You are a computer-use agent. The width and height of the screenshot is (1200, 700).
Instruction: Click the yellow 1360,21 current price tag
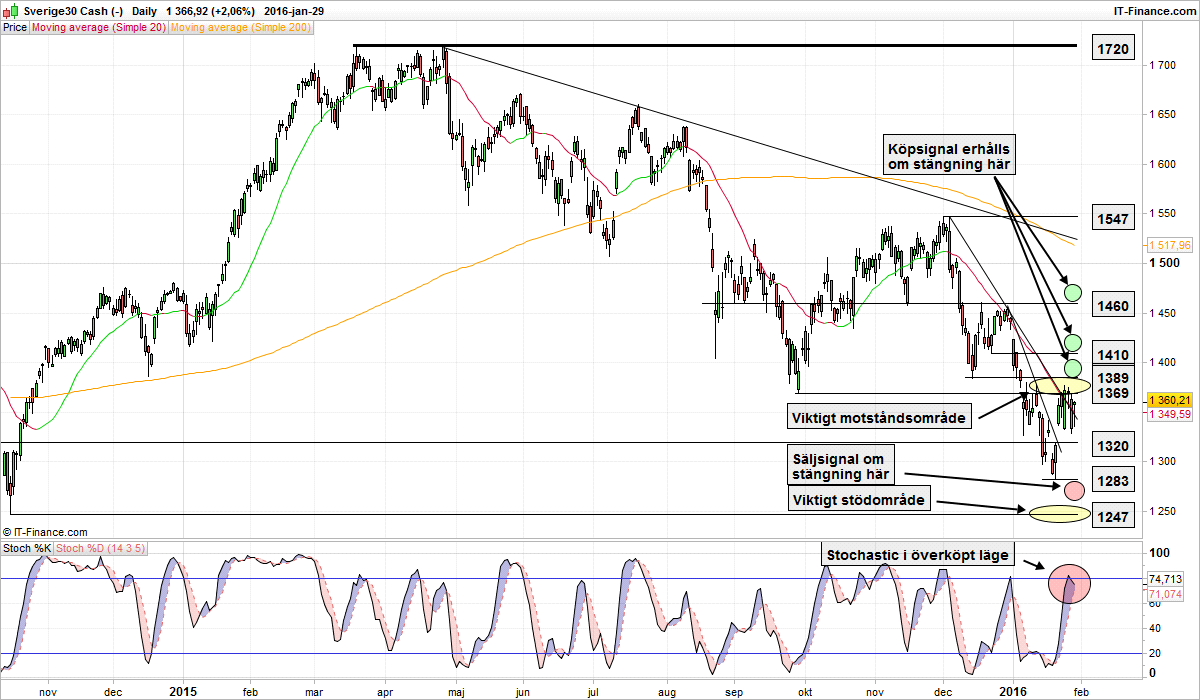(x=1170, y=400)
